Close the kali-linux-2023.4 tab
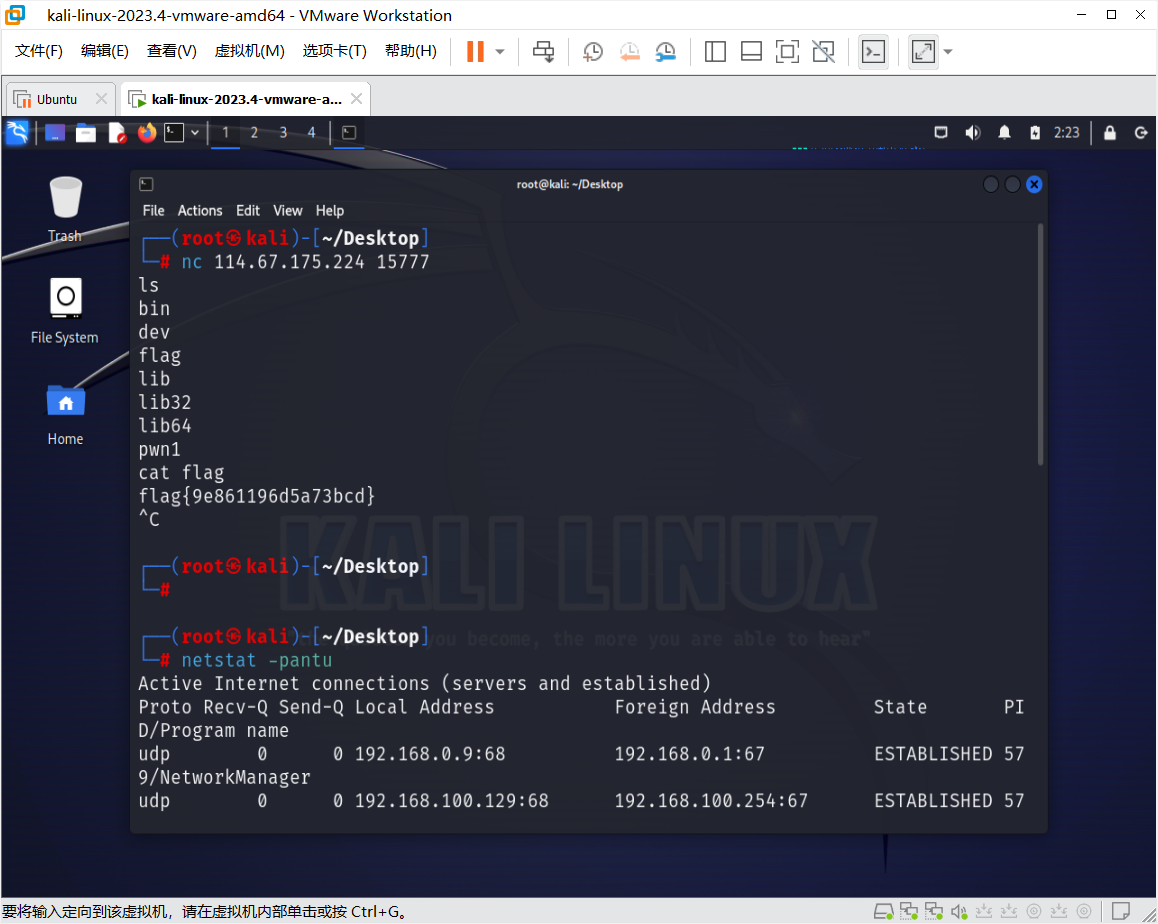Screen dimensions: 1158x924 coord(356,98)
